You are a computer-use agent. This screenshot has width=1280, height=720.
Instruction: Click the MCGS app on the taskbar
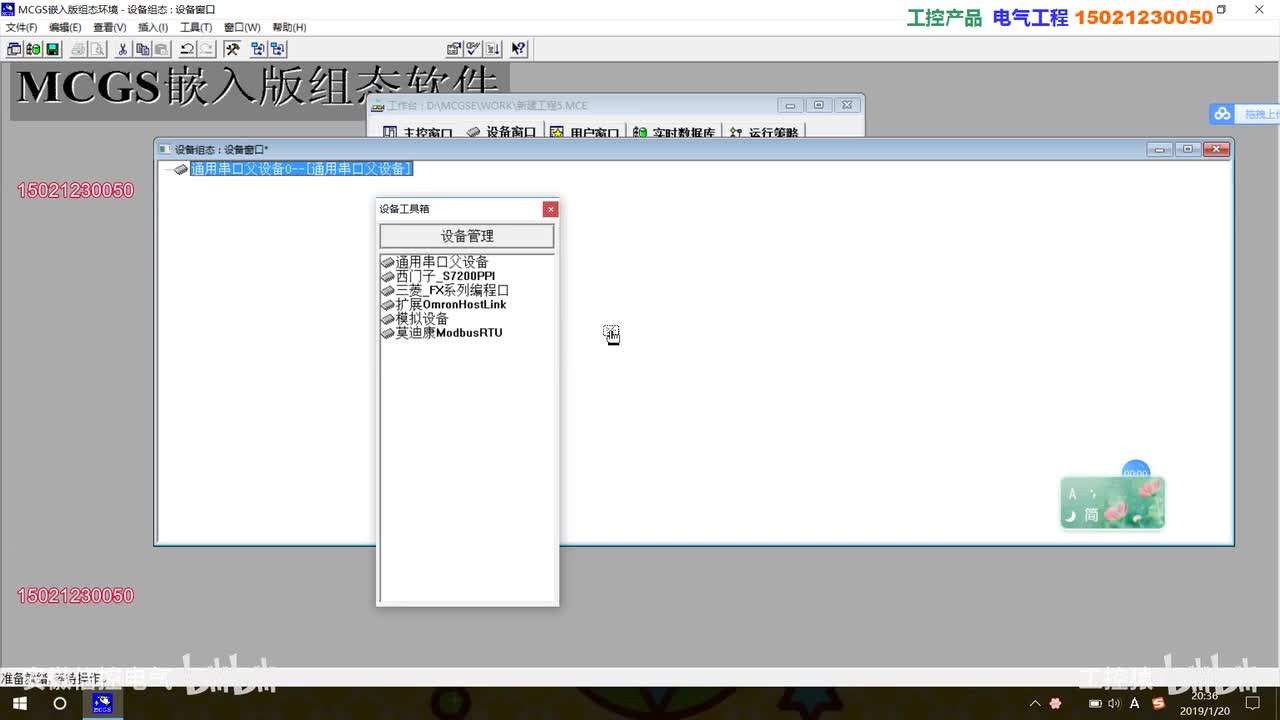[x=102, y=703]
